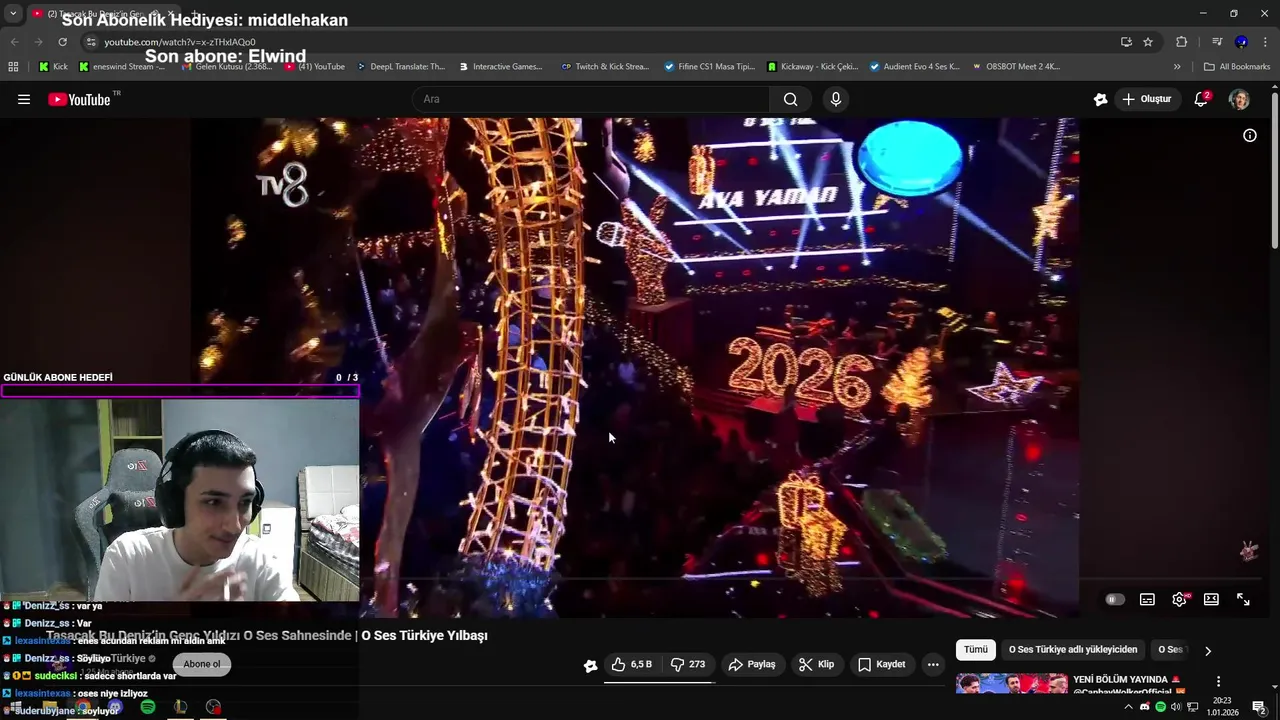Open the taskbar clock showing 20:23
The image size is (1280, 720).
1221,707
